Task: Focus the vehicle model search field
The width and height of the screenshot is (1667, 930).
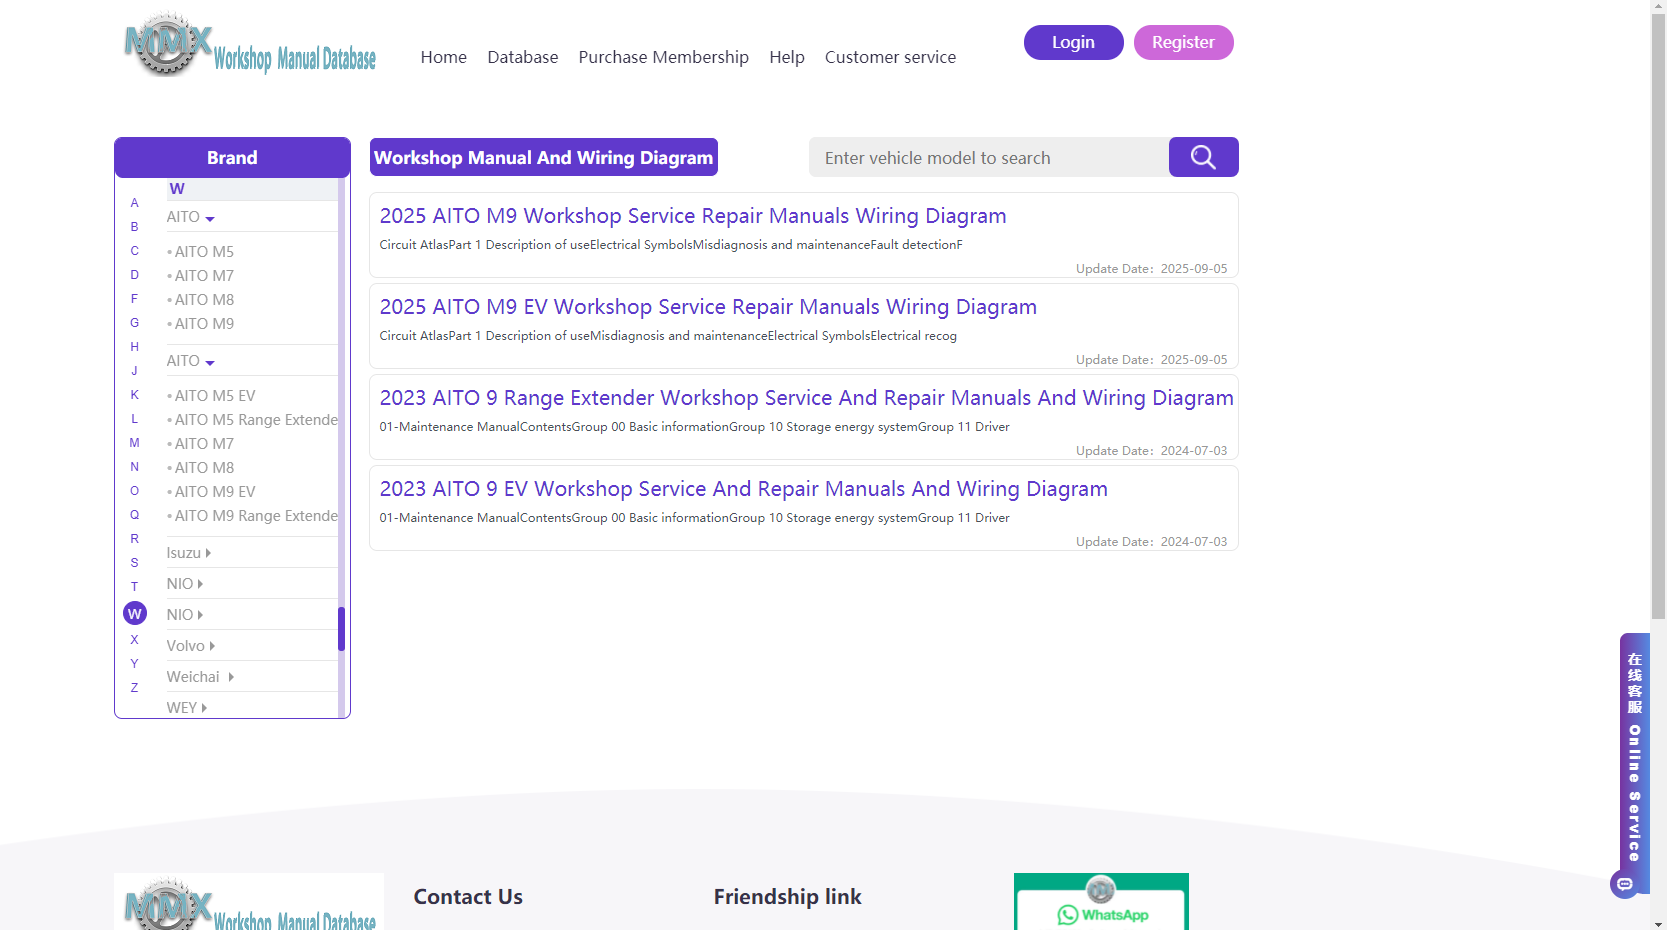Action: (989, 157)
